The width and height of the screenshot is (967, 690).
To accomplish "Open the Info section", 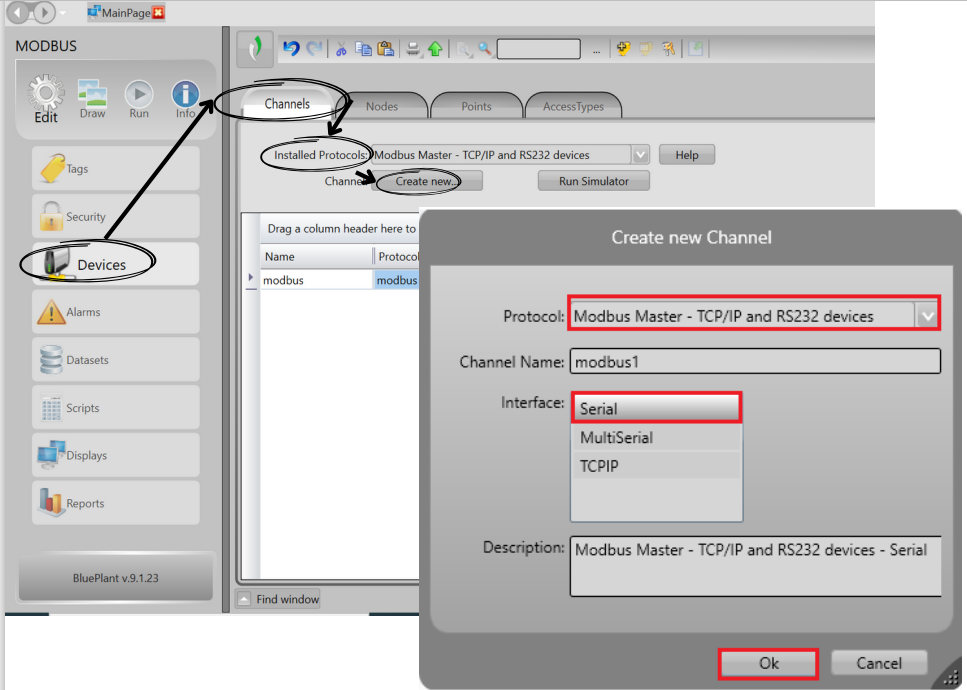I will (x=185, y=99).
